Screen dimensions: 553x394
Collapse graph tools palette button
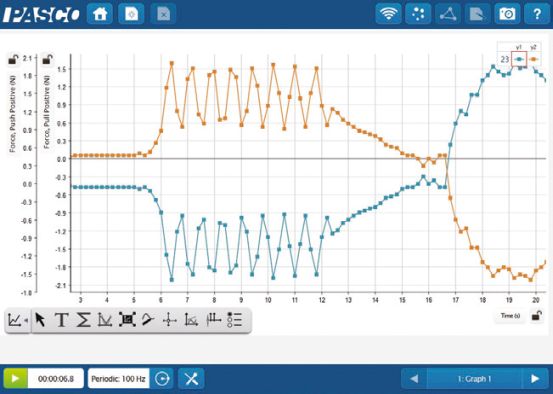tap(18, 320)
